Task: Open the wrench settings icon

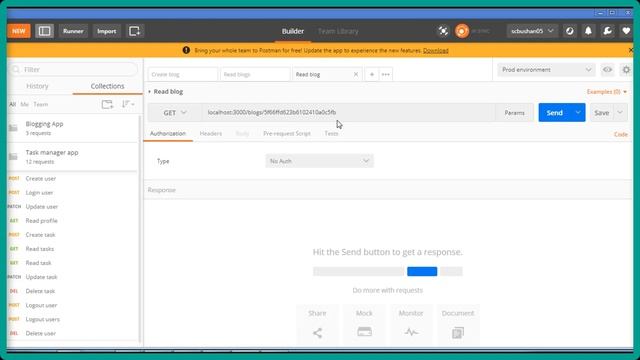Action: pos(607,31)
